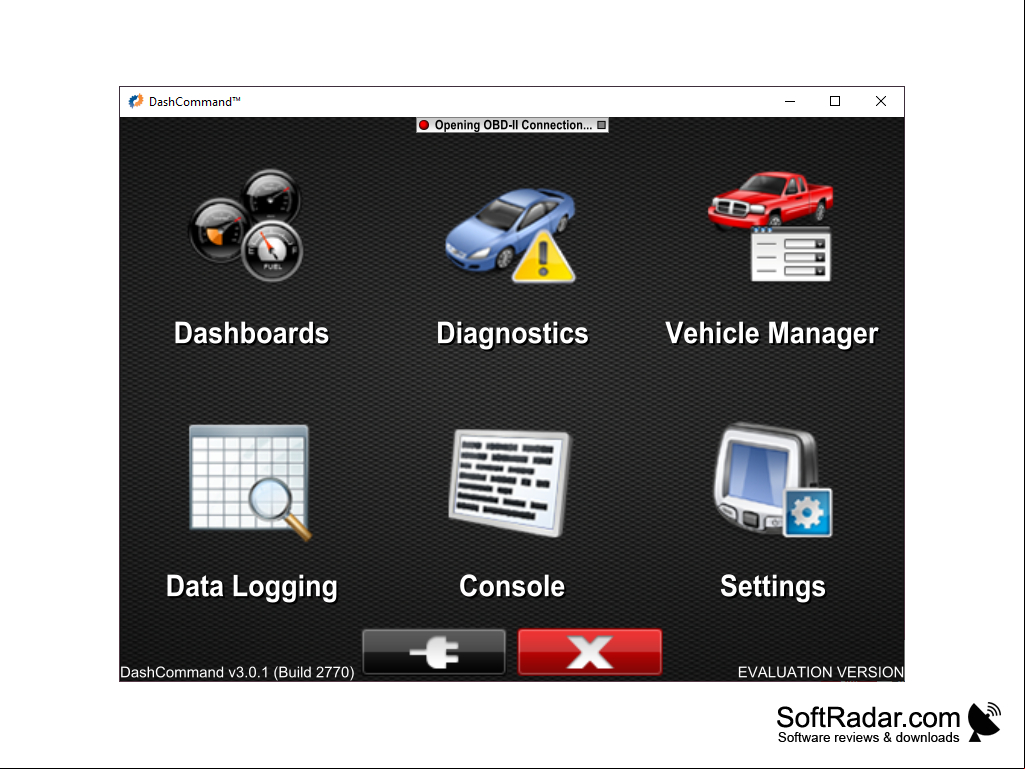Click the DashCommand title bar logo

tap(136, 101)
